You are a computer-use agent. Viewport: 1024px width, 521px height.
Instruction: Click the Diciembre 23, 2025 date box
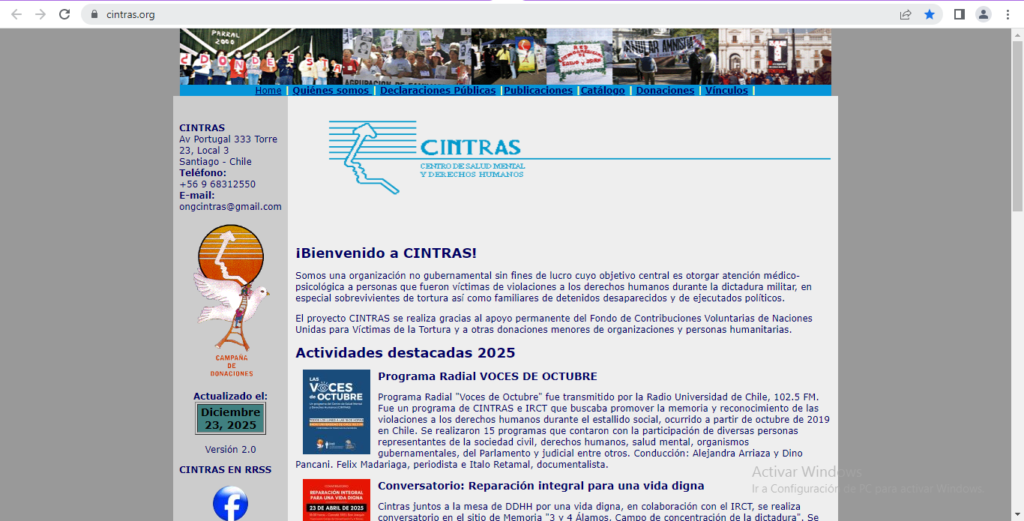click(x=231, y=418)
